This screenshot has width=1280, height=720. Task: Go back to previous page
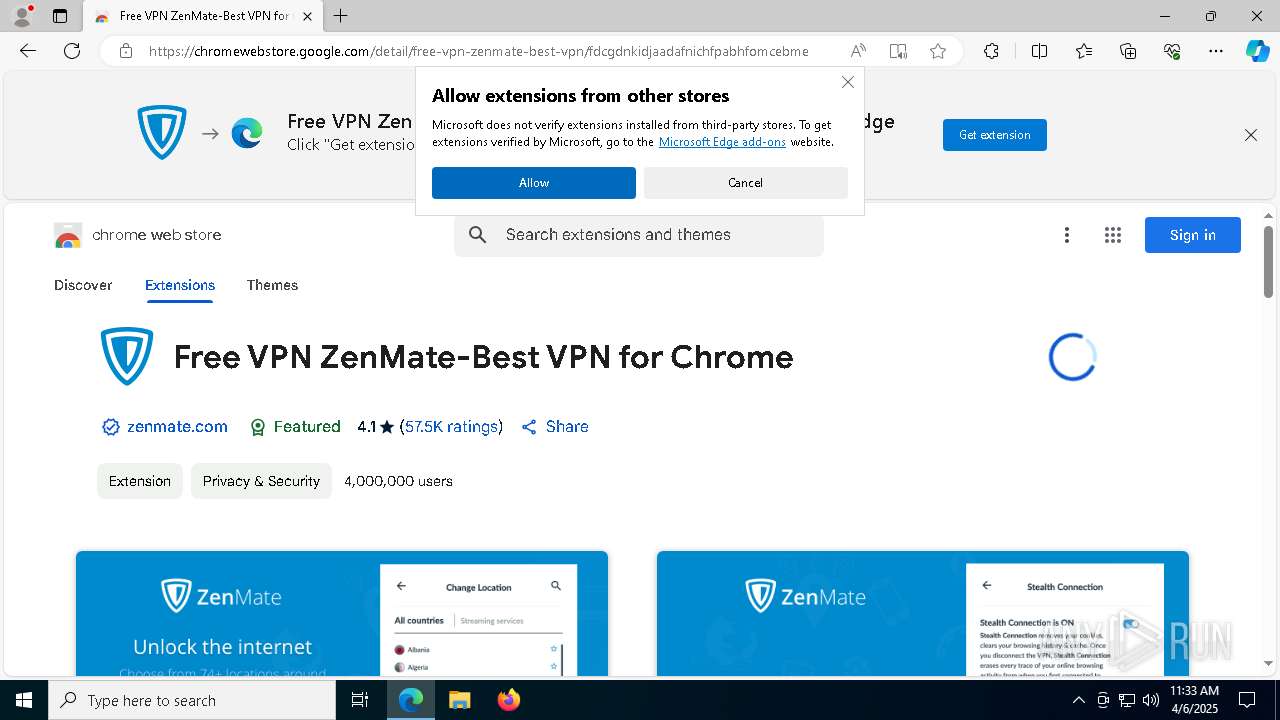point(28,51)
